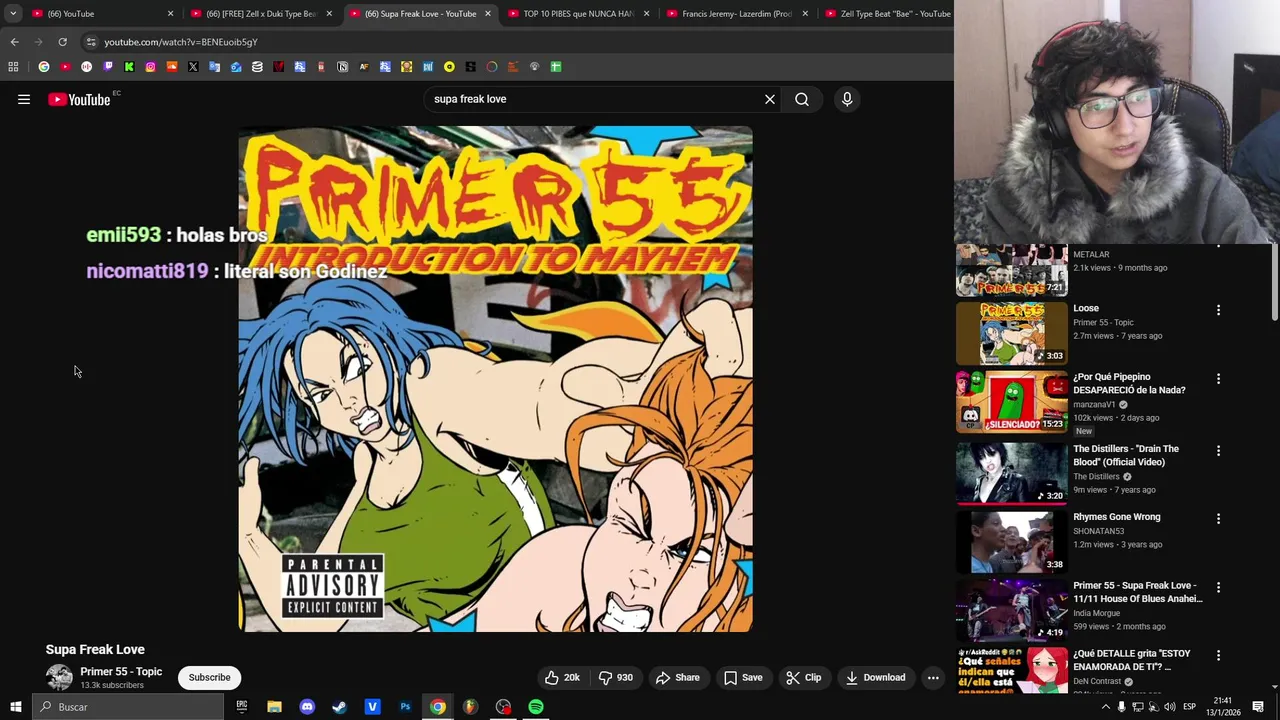Open the Google bookmark icon

click(x=44, y=67)
